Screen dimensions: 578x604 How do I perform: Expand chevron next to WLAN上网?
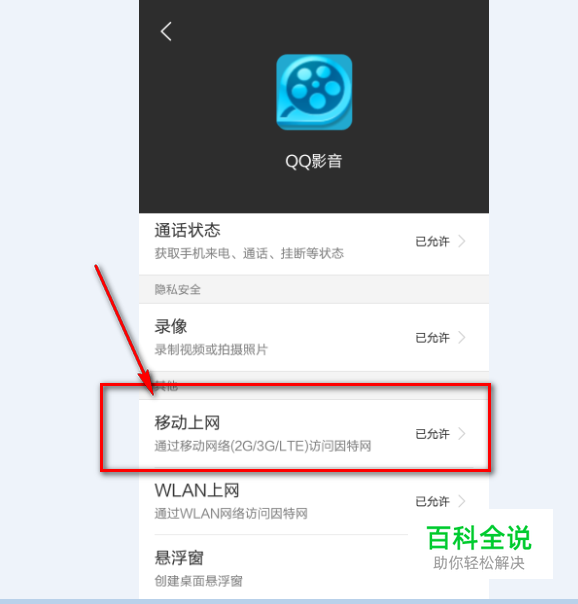[461, 501]
